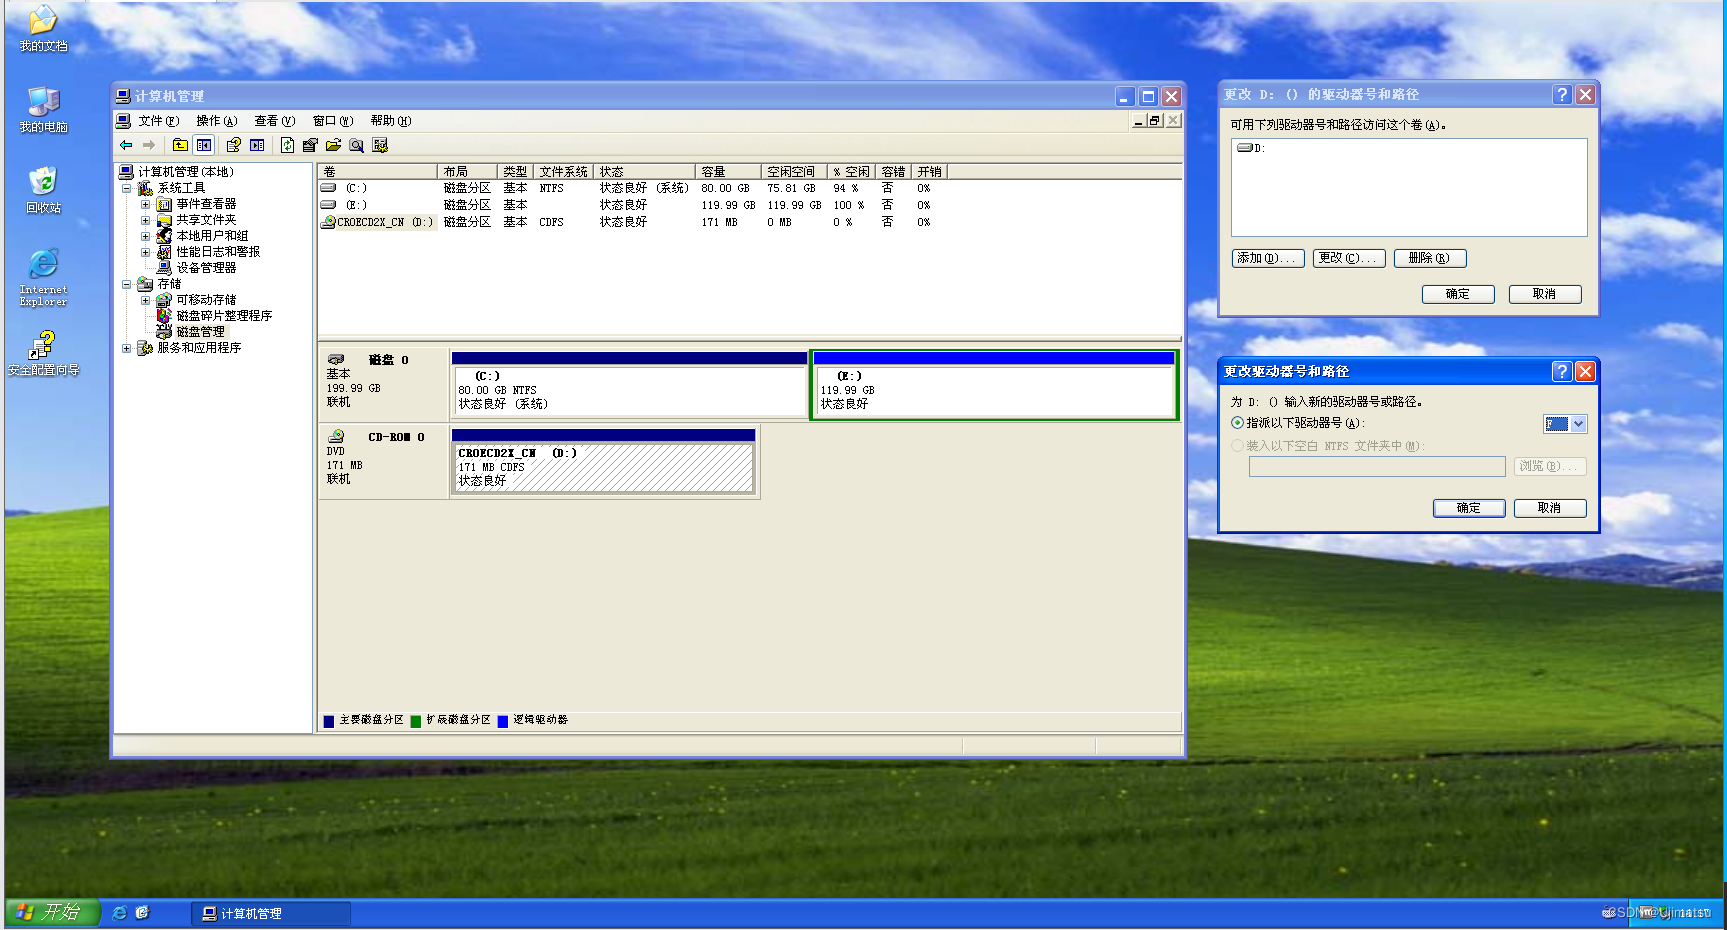Click the 删除(R) button
Image resolution: width=1727 pixels, height=930 pixels.
pos(1430,258)
